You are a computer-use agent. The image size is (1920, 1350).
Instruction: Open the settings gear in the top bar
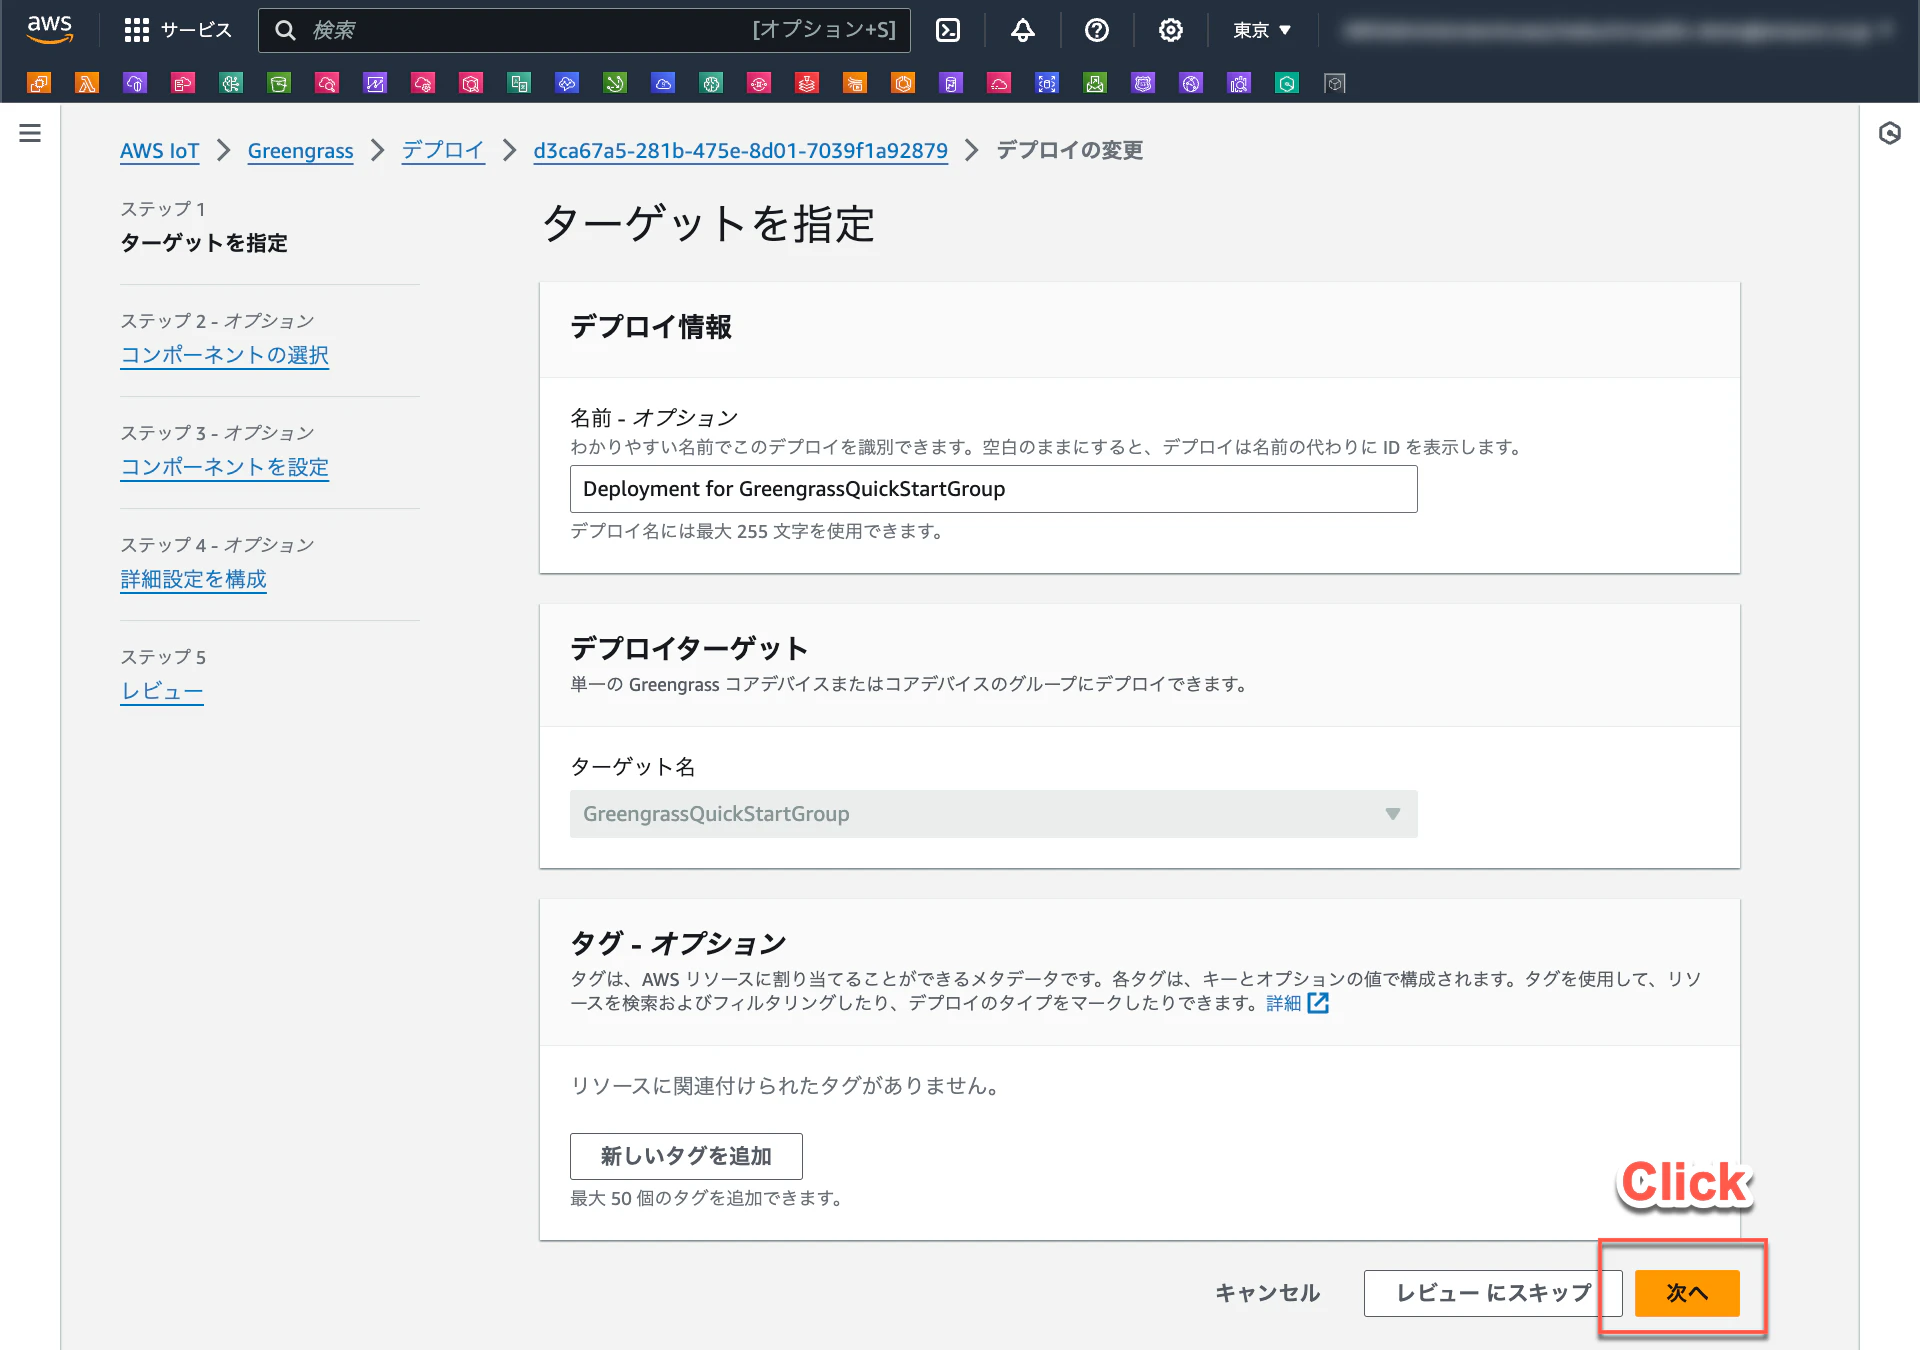pos(1170,30)
